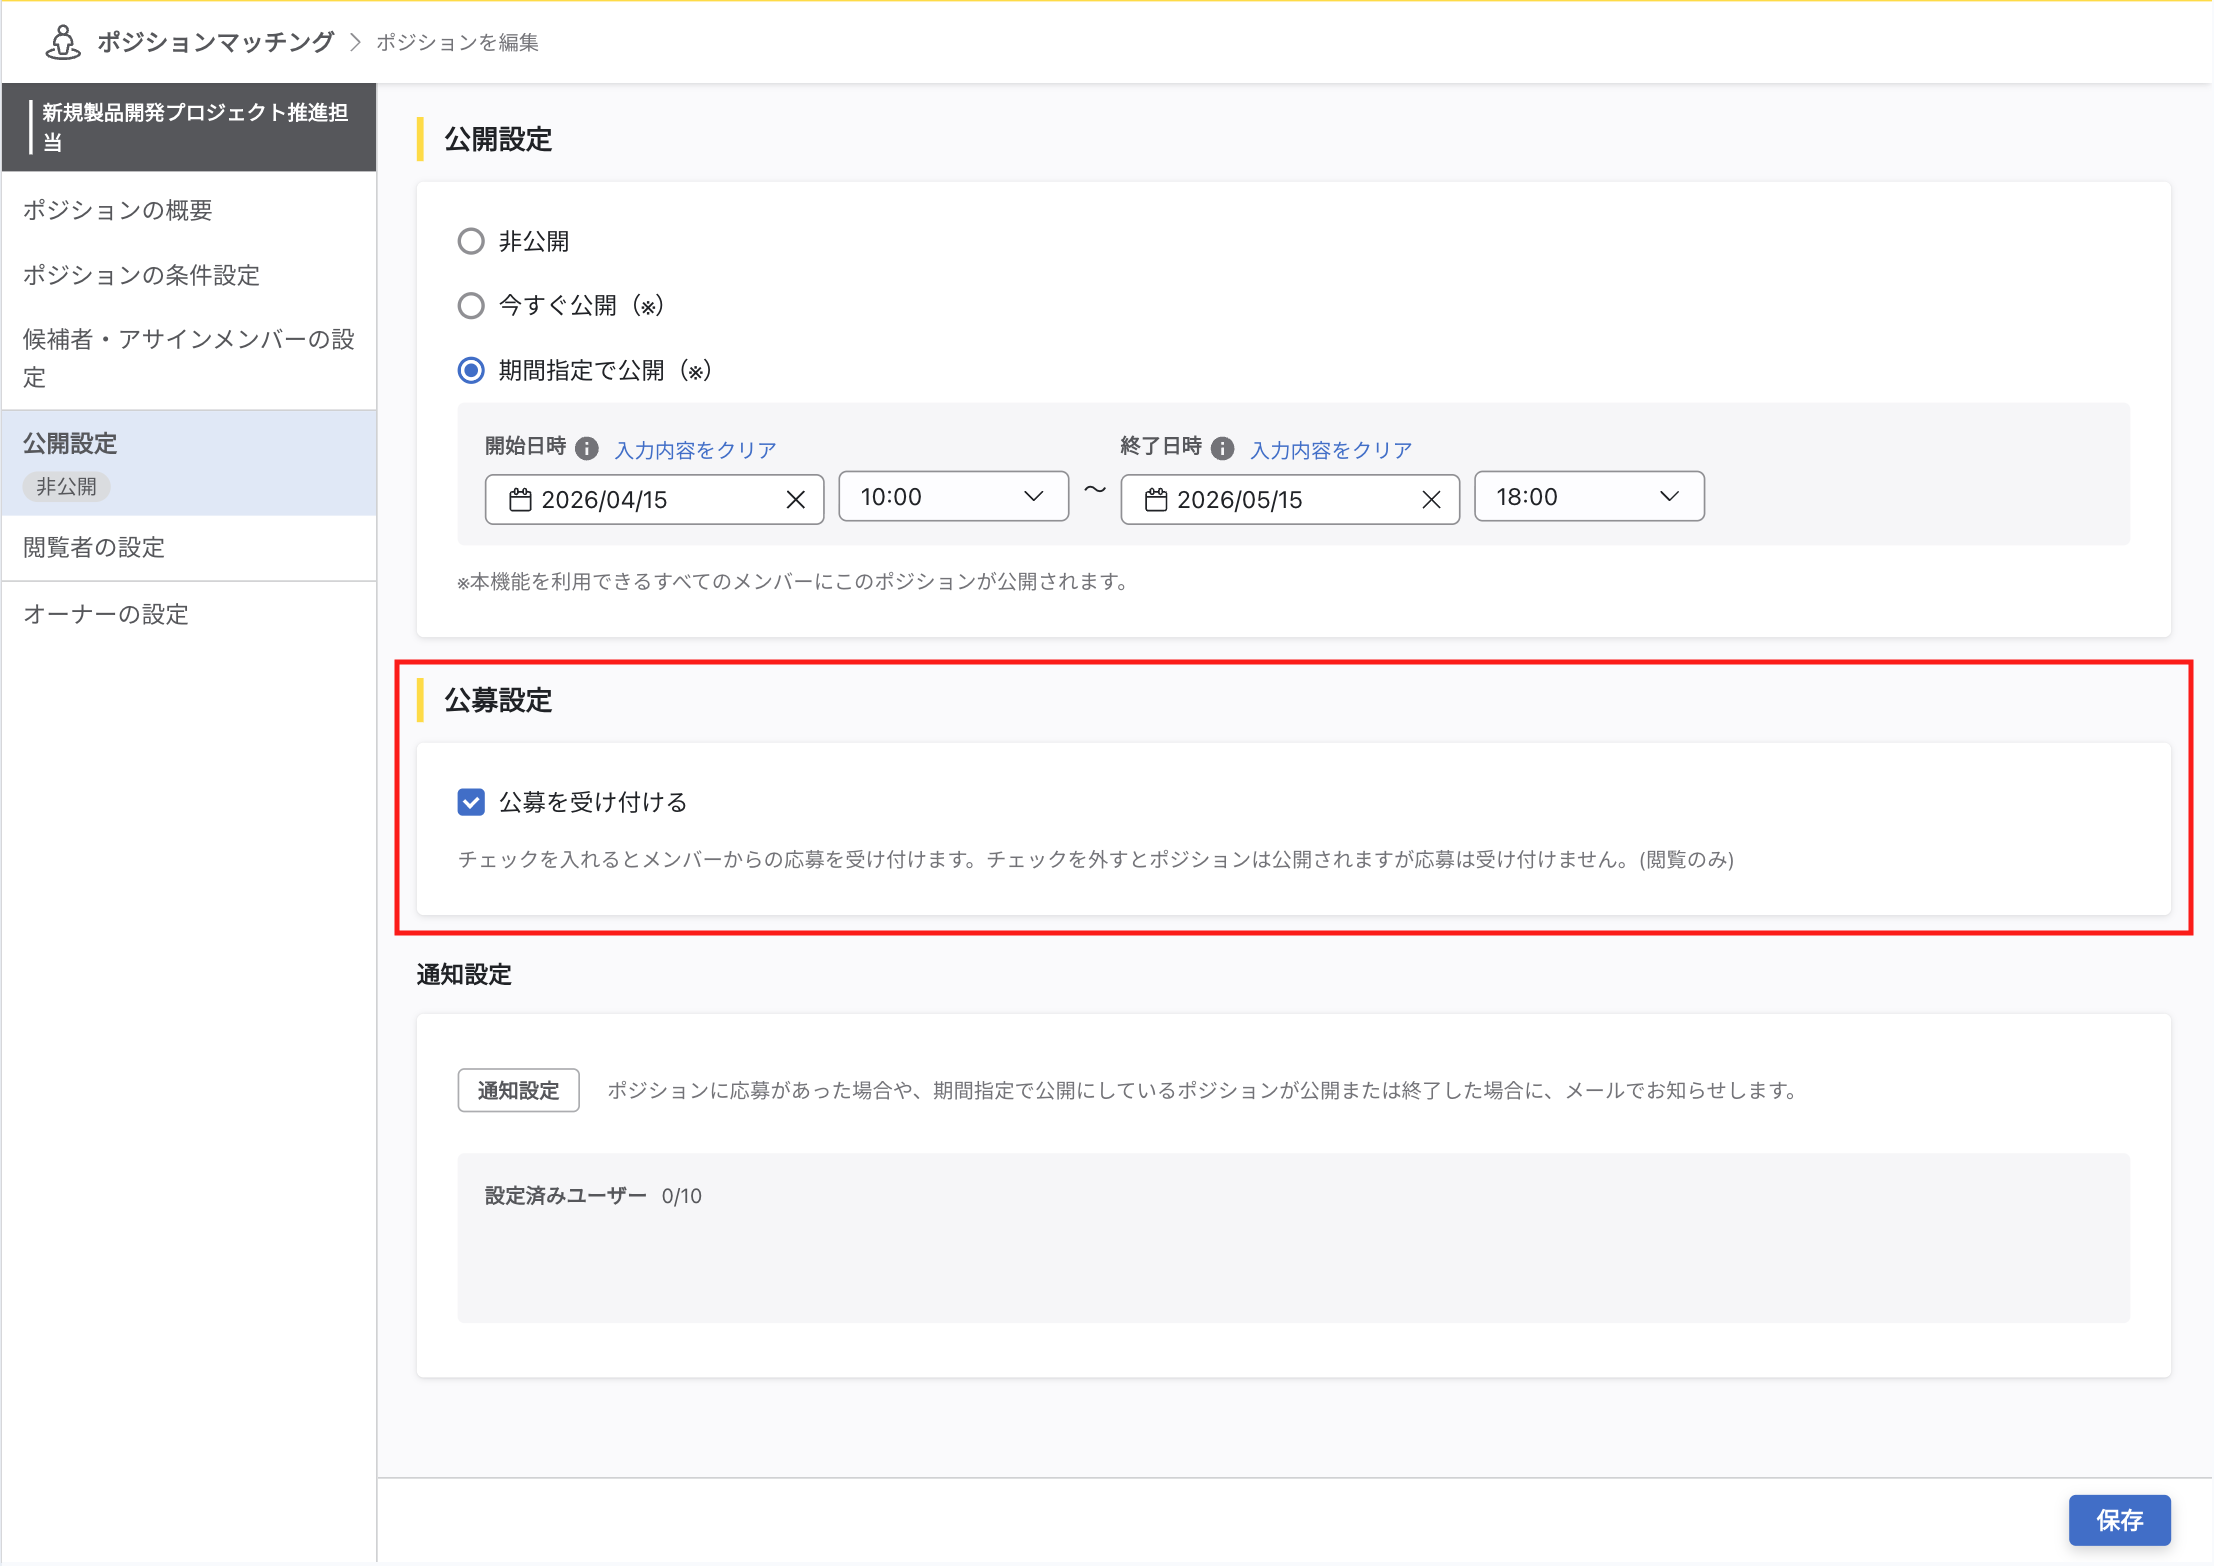Click the 通知設定 button
The image size is (2214, 1566).
tap(518, 1090)
